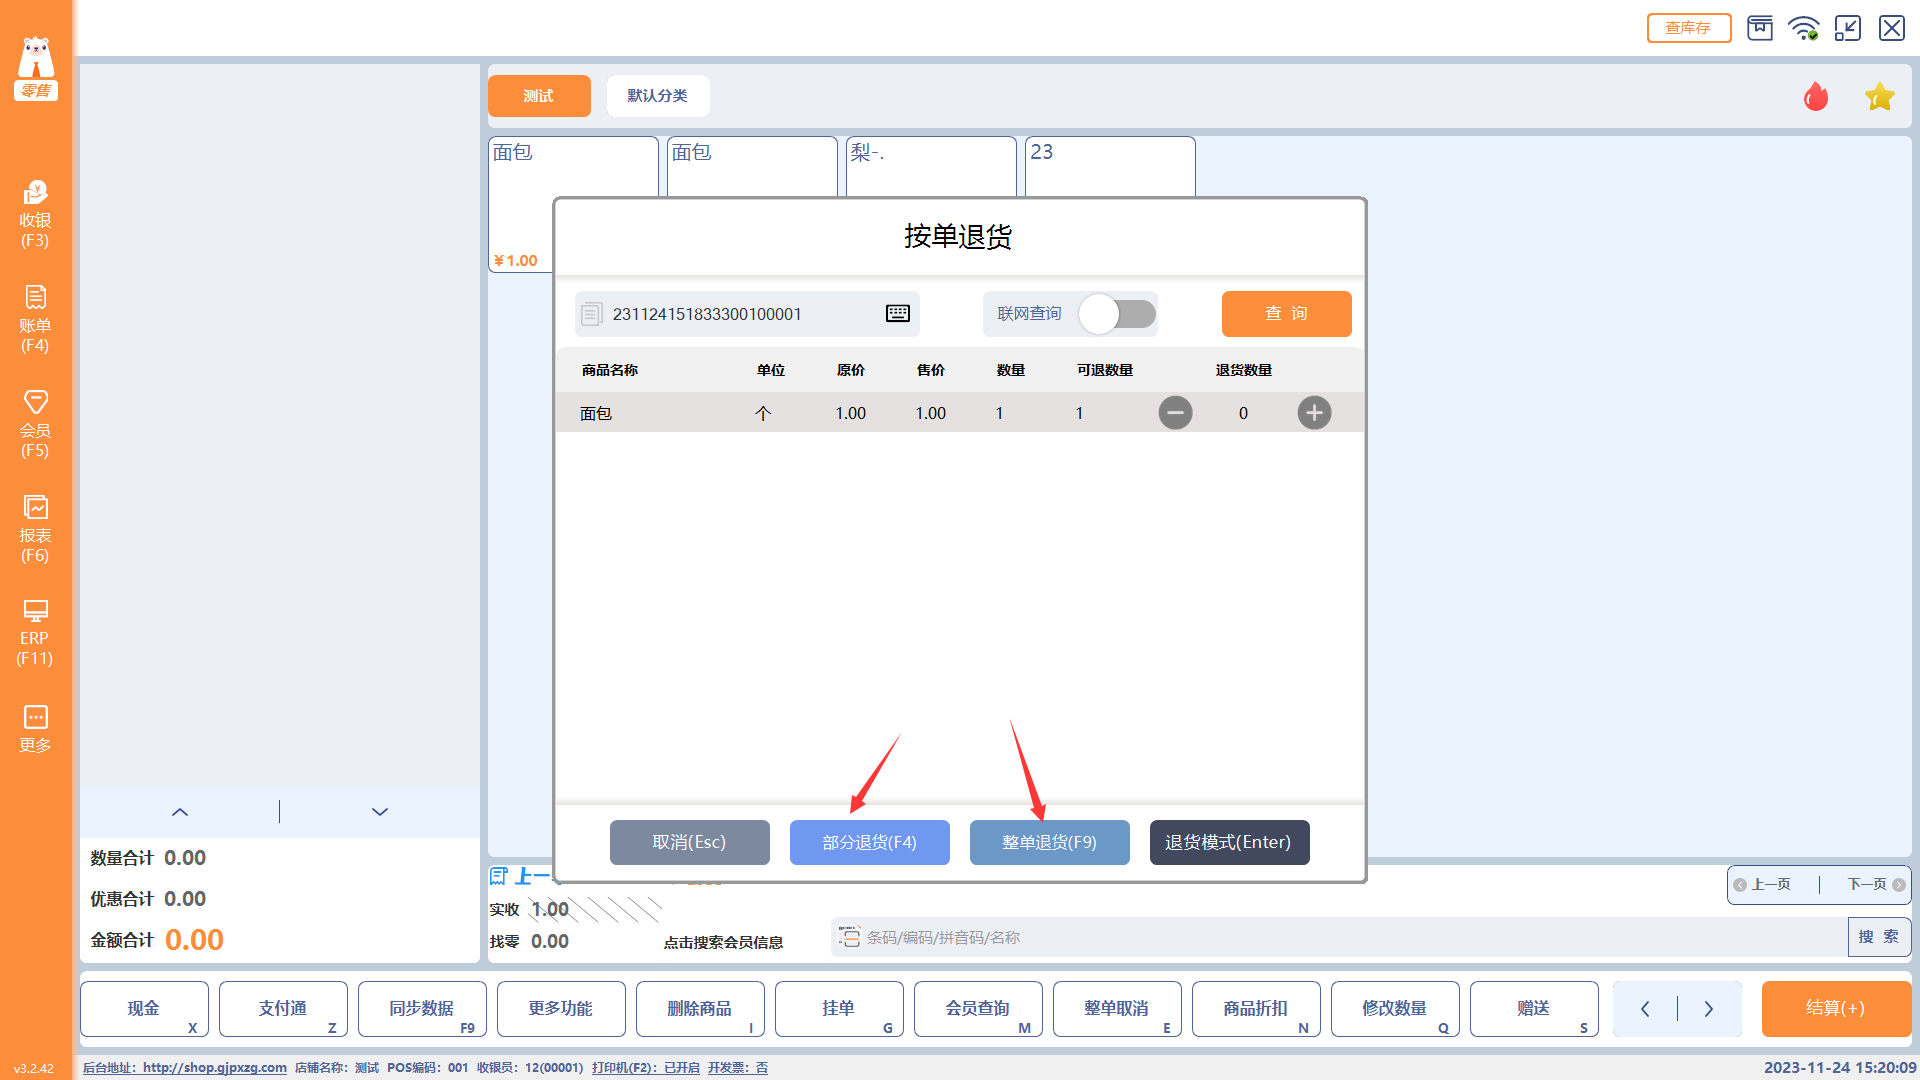The height and width of the screenshot is (1080, 1920).
Task: Click the on-screen keyboard icon in order field
Action: pyautogui.click(x=897, y=314)
